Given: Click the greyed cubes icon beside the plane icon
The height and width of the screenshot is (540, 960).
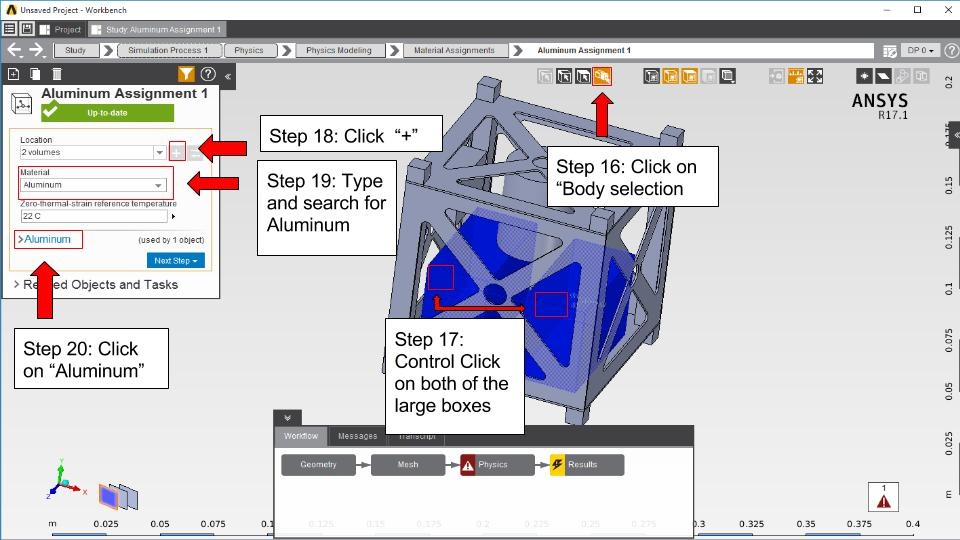Looking at the screenshot, I should 902,77.
